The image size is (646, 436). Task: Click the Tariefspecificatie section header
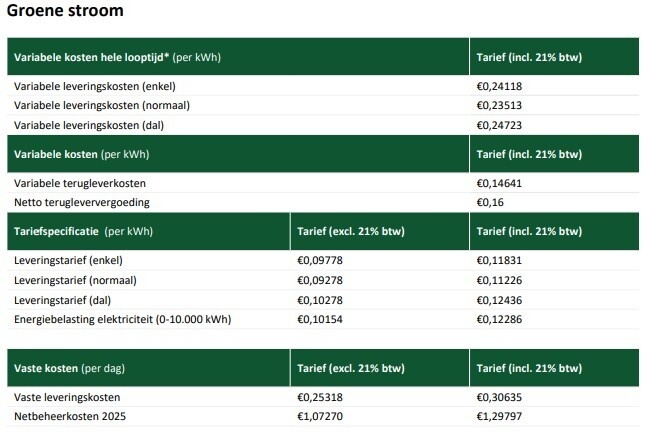click(x=57, y=231)
